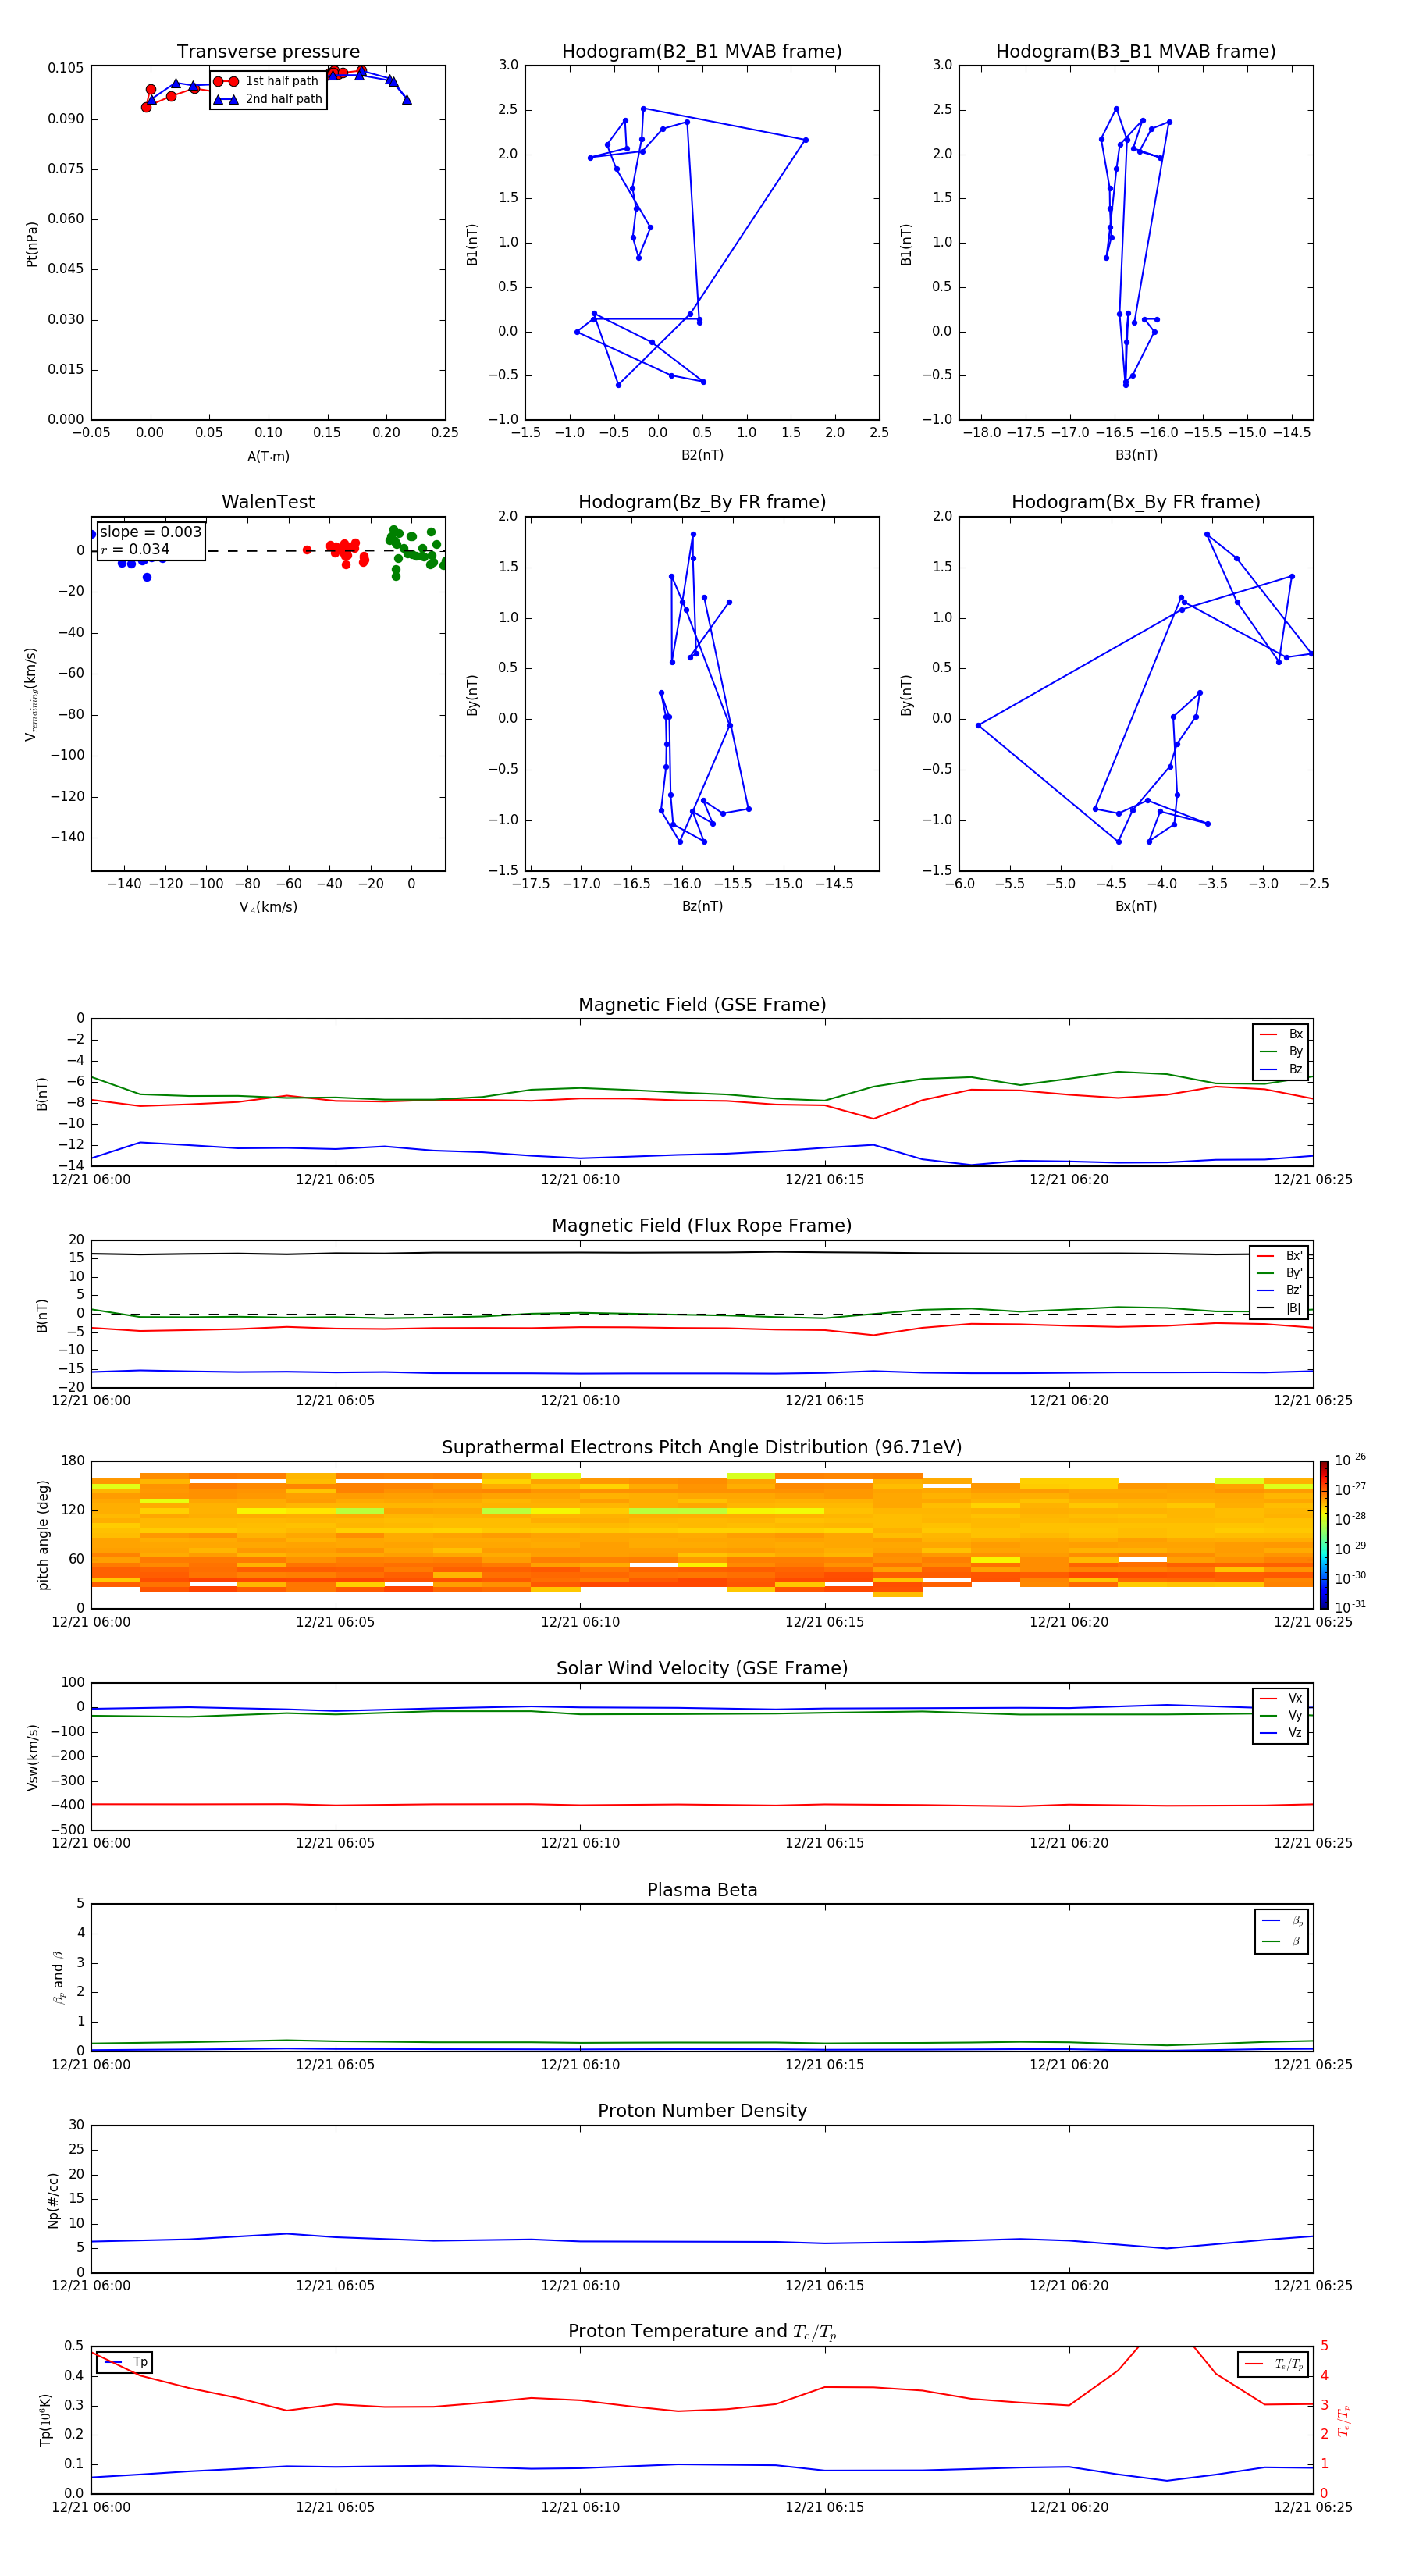Click the 'Solar Wind Velocity (GSE Frame)' title

point(702,1668)
